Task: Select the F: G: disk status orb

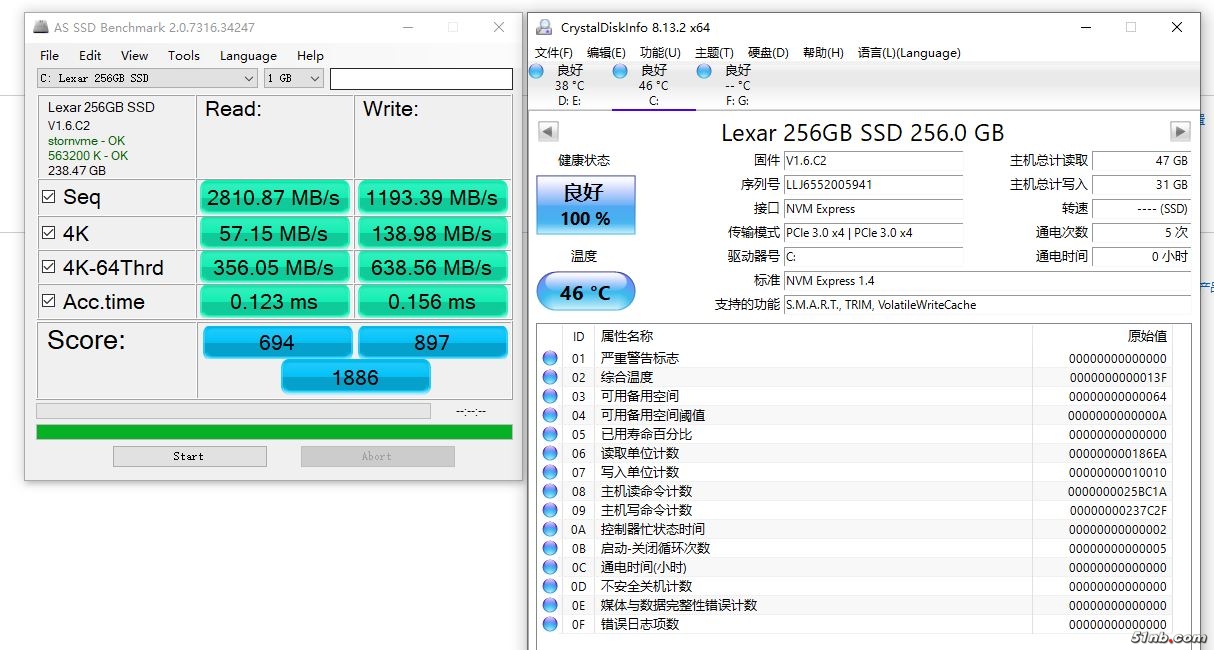Action: tap(704, 71)
